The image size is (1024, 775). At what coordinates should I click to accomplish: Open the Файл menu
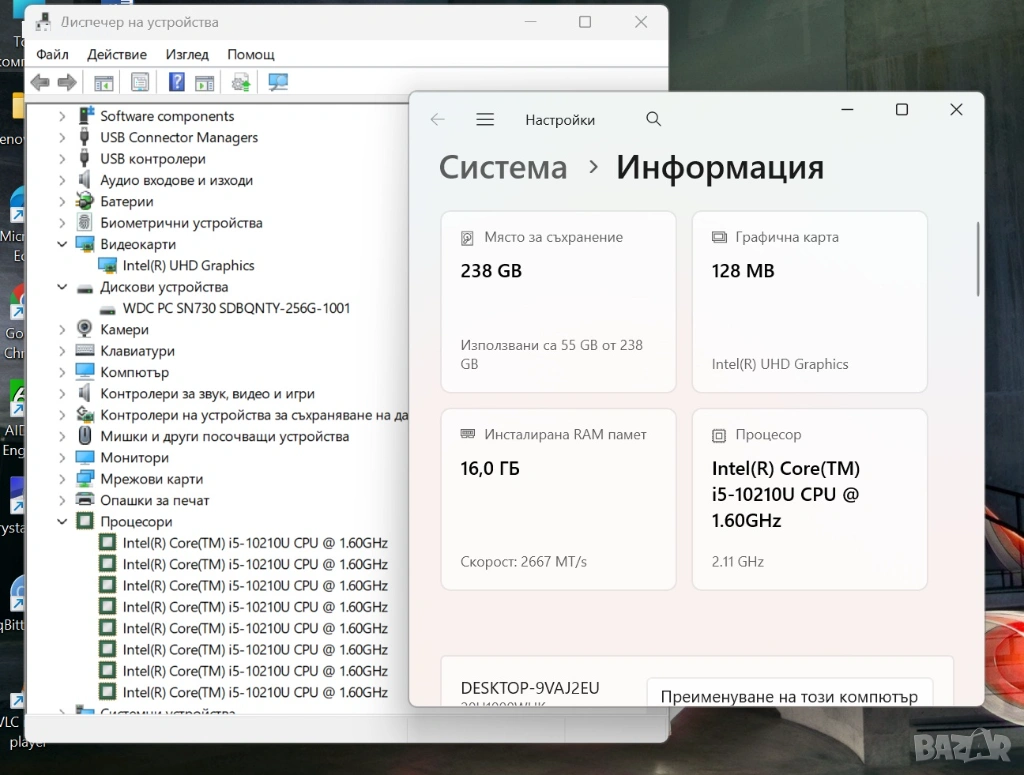point(52,54)
